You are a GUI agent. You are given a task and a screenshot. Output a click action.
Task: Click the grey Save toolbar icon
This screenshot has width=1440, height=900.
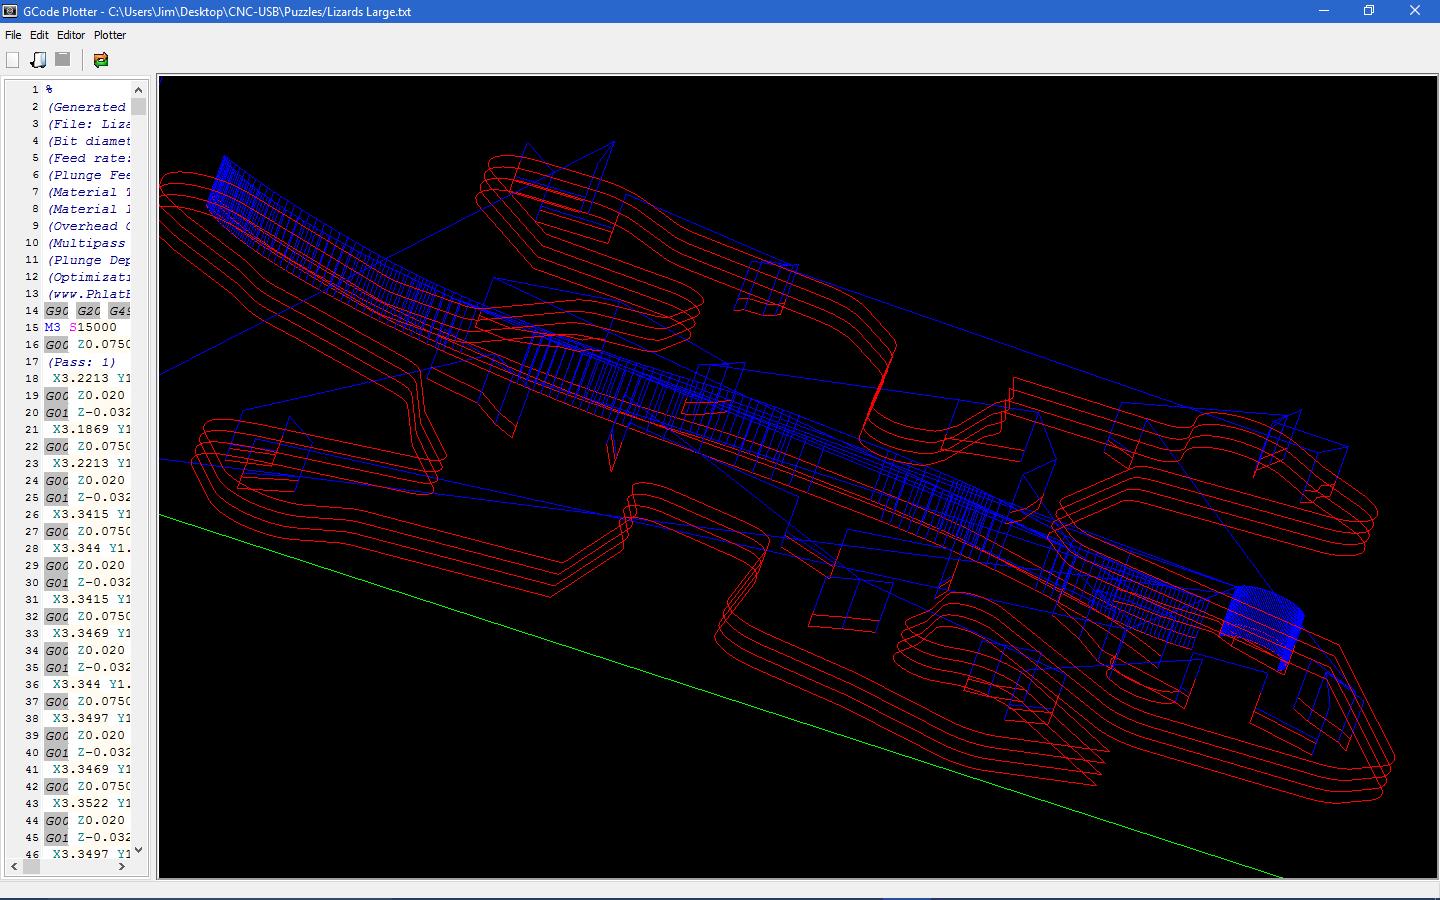point(63,60)
